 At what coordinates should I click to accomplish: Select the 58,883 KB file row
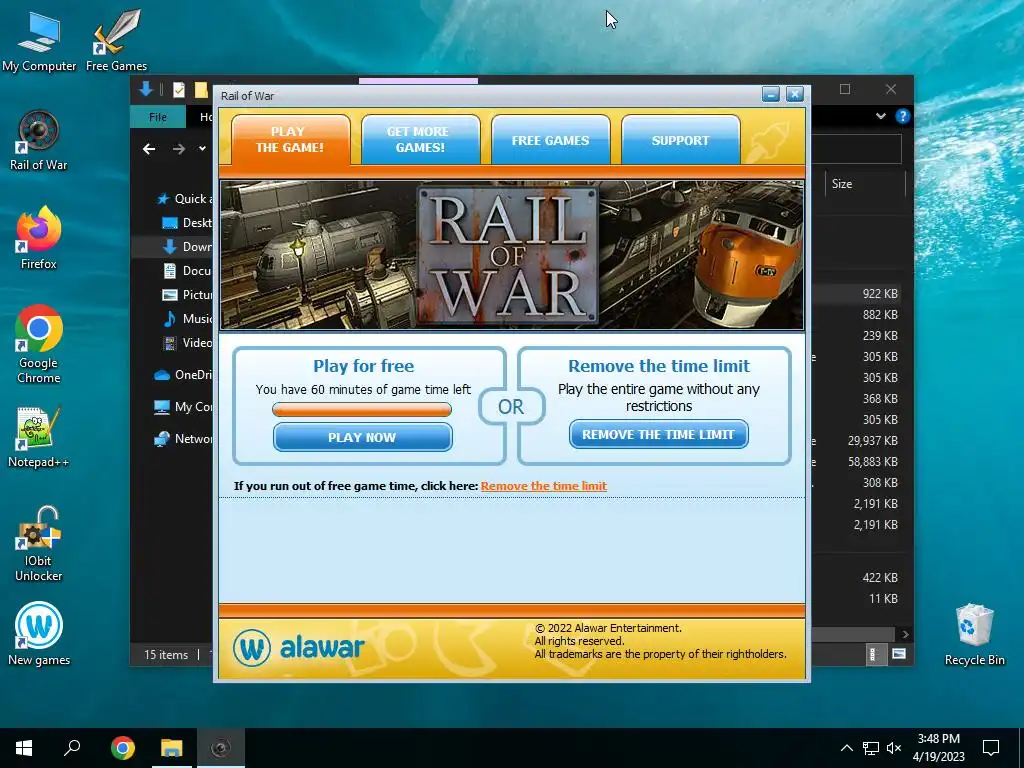pyautogui.click(x=859, y=462)
